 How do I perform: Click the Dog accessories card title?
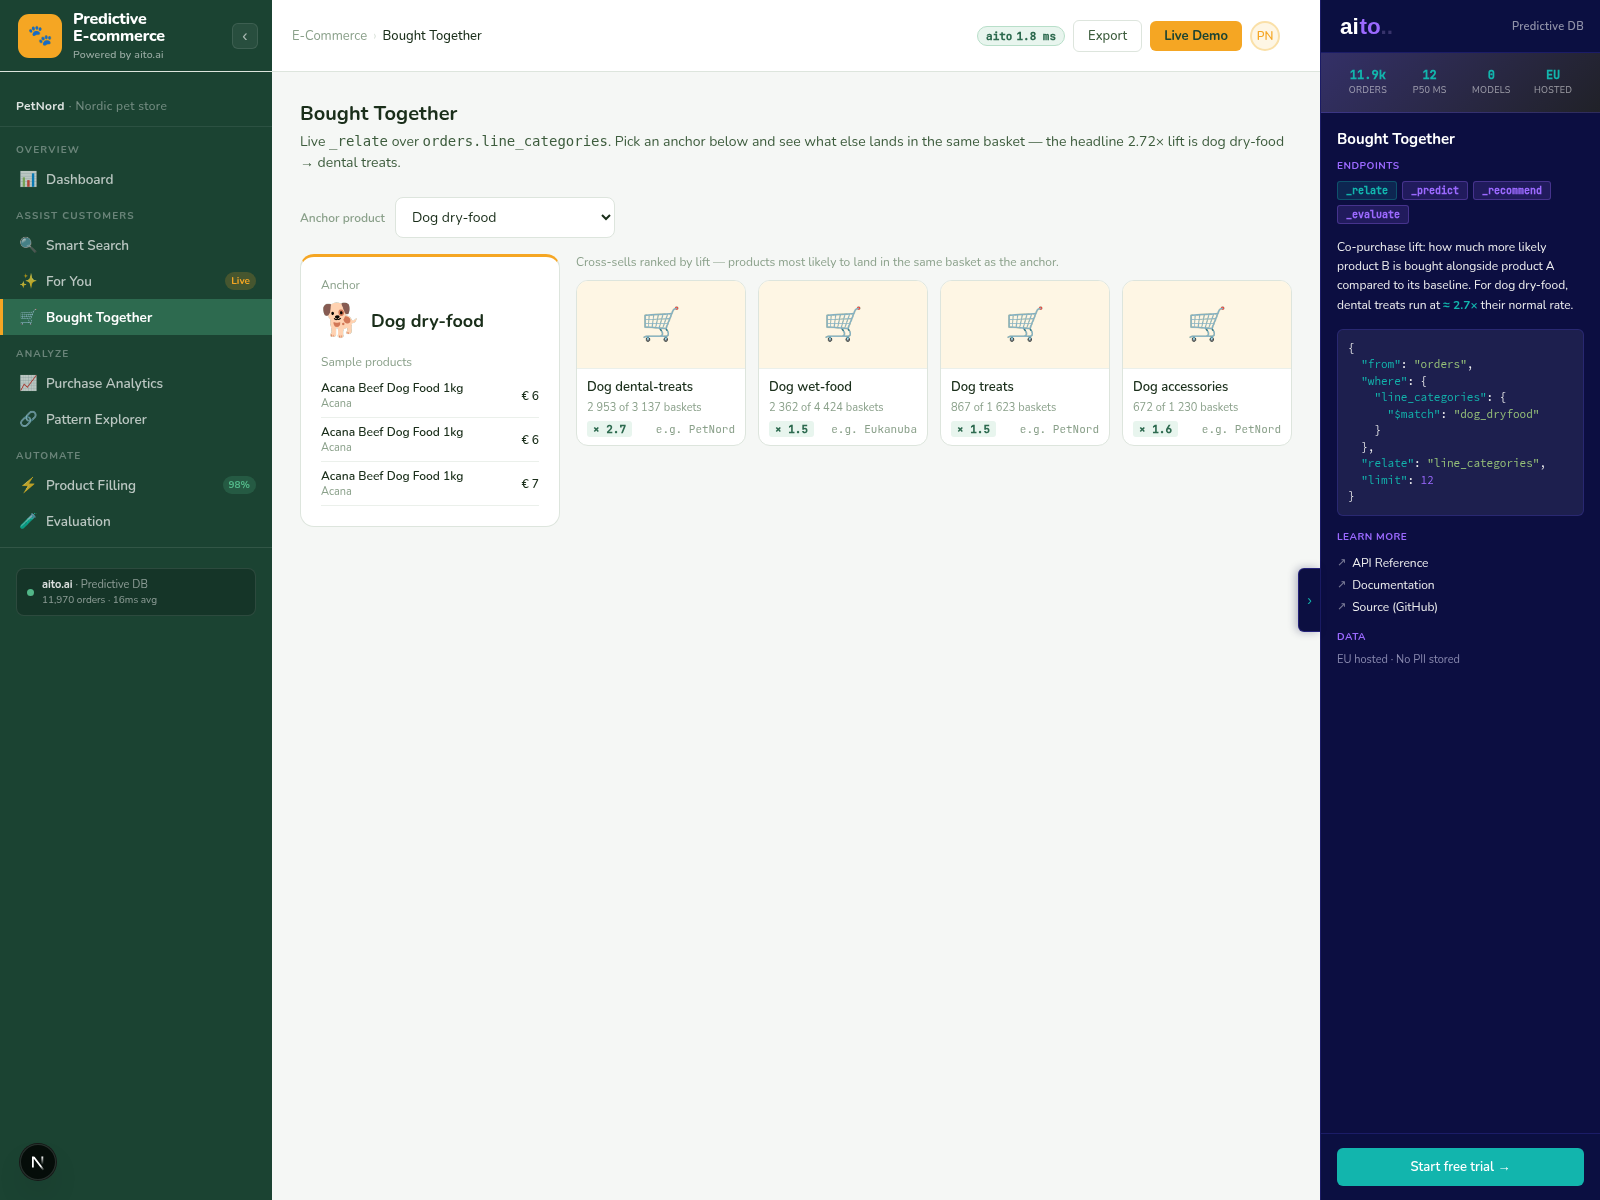point(1180,387)
